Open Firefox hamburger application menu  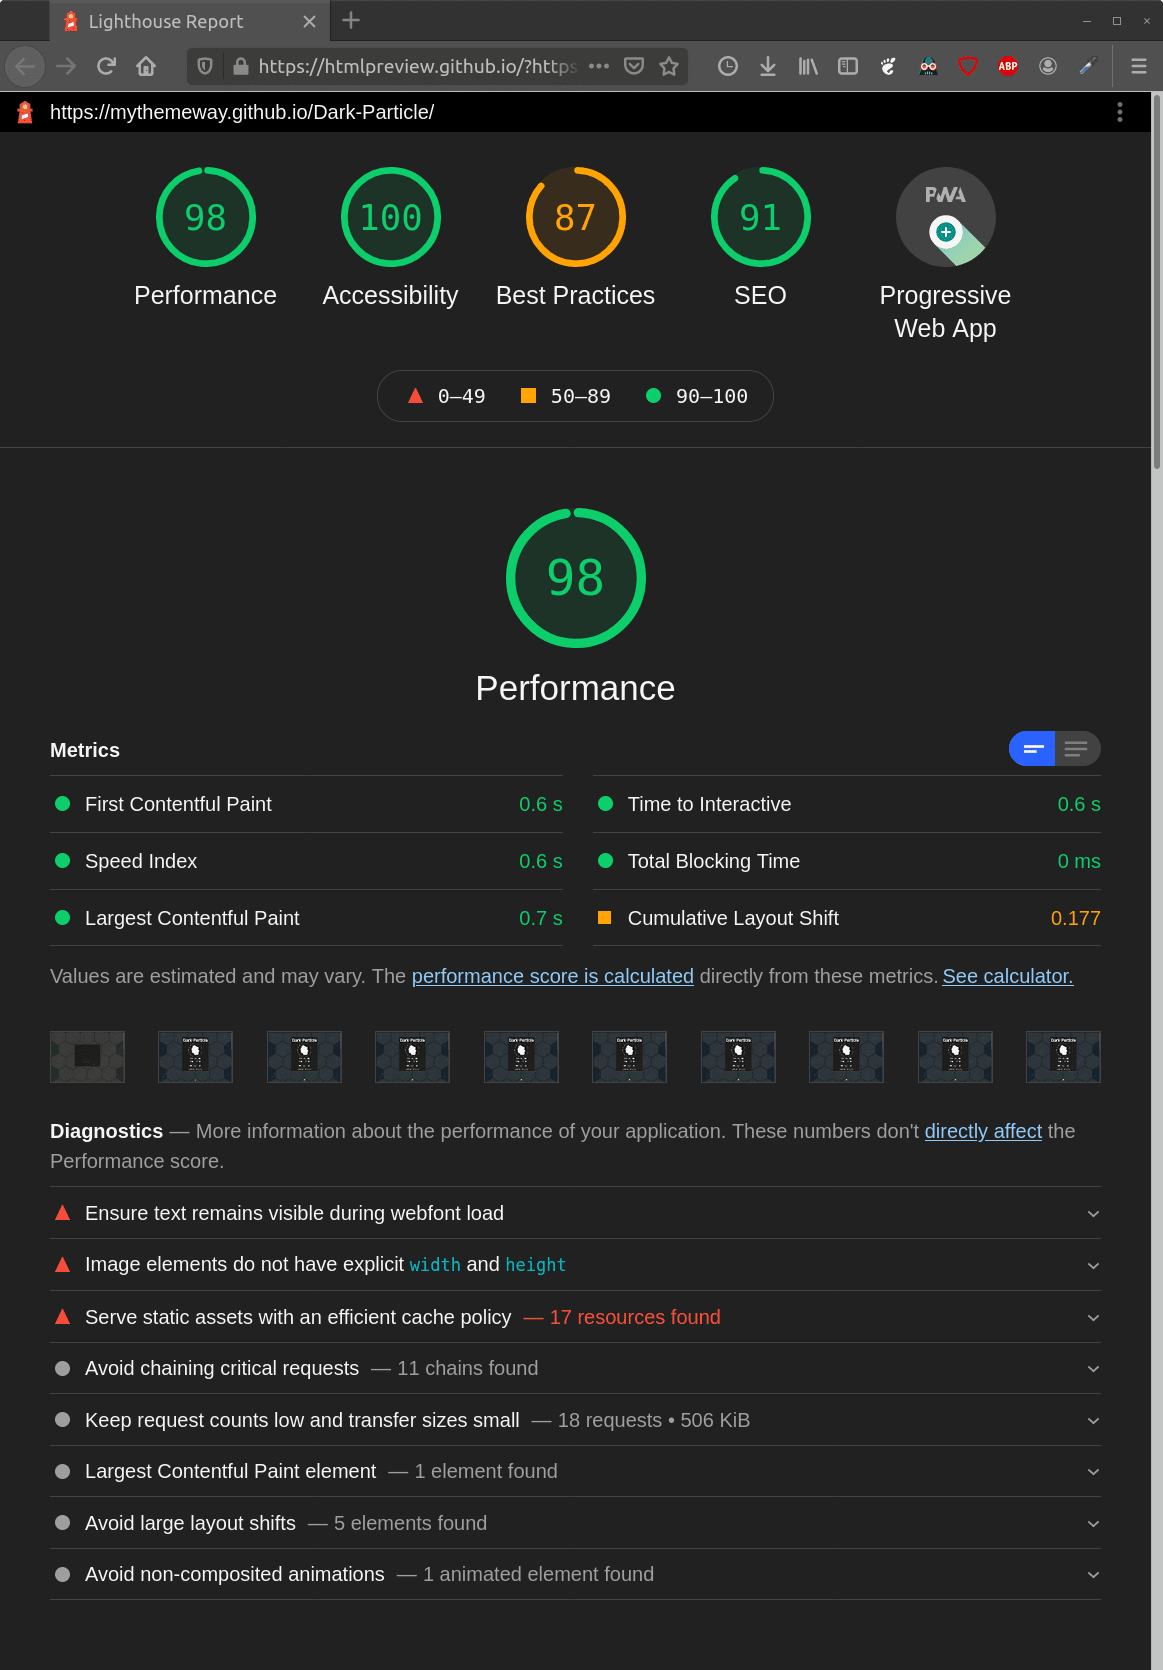tap(1138, 66)
